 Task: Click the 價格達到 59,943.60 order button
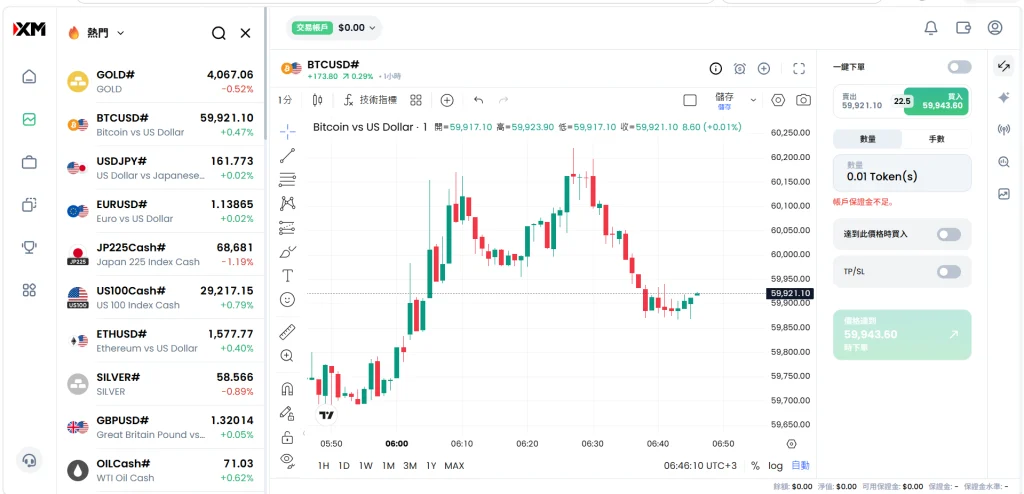coord(902,335)
